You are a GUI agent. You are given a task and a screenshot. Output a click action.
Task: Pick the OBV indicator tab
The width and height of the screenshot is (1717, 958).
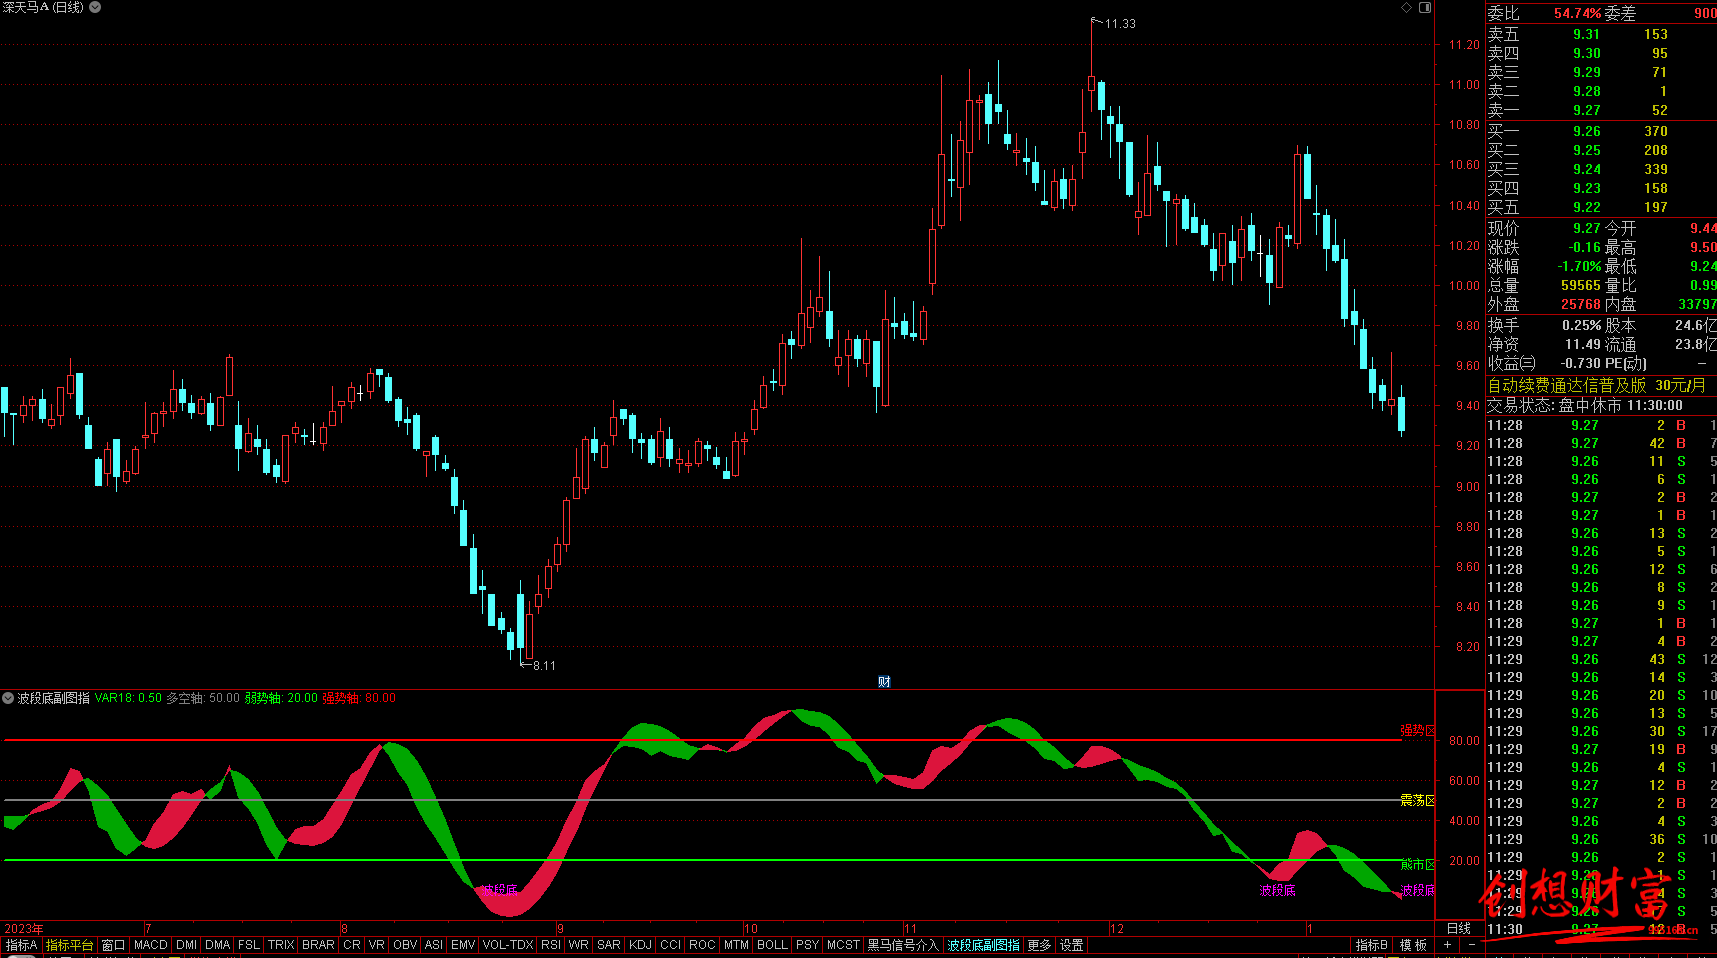tap(405, 945)
